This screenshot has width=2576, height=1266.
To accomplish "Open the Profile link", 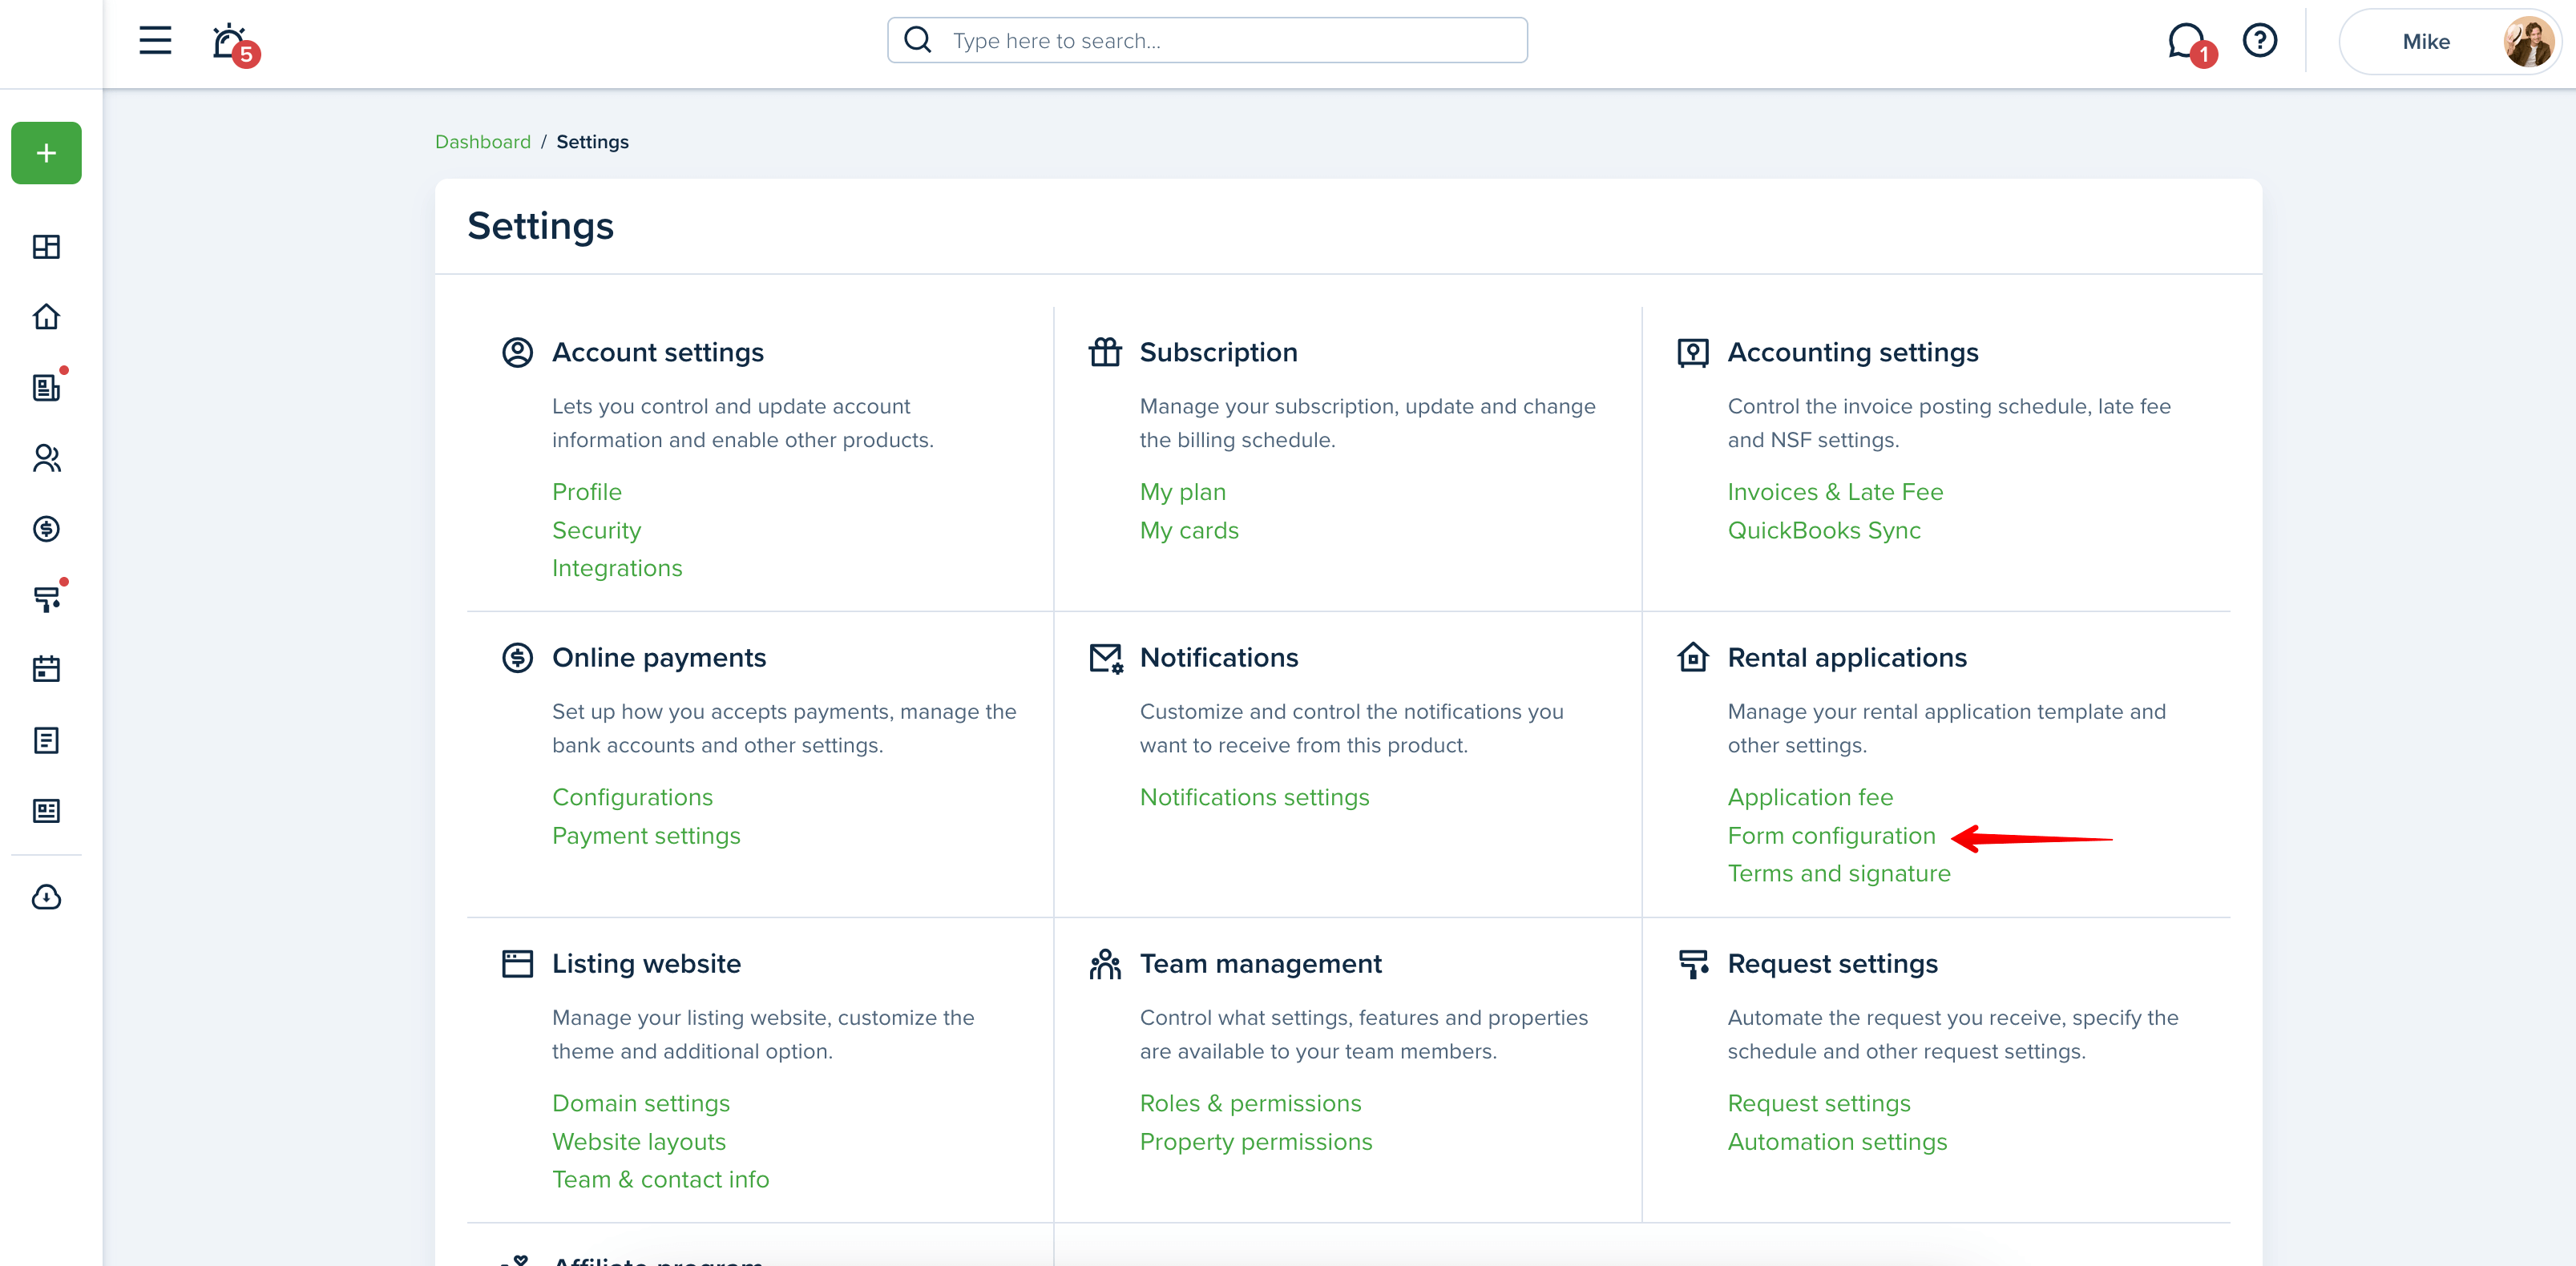I will pyautogui.click(x=587, y=491).
